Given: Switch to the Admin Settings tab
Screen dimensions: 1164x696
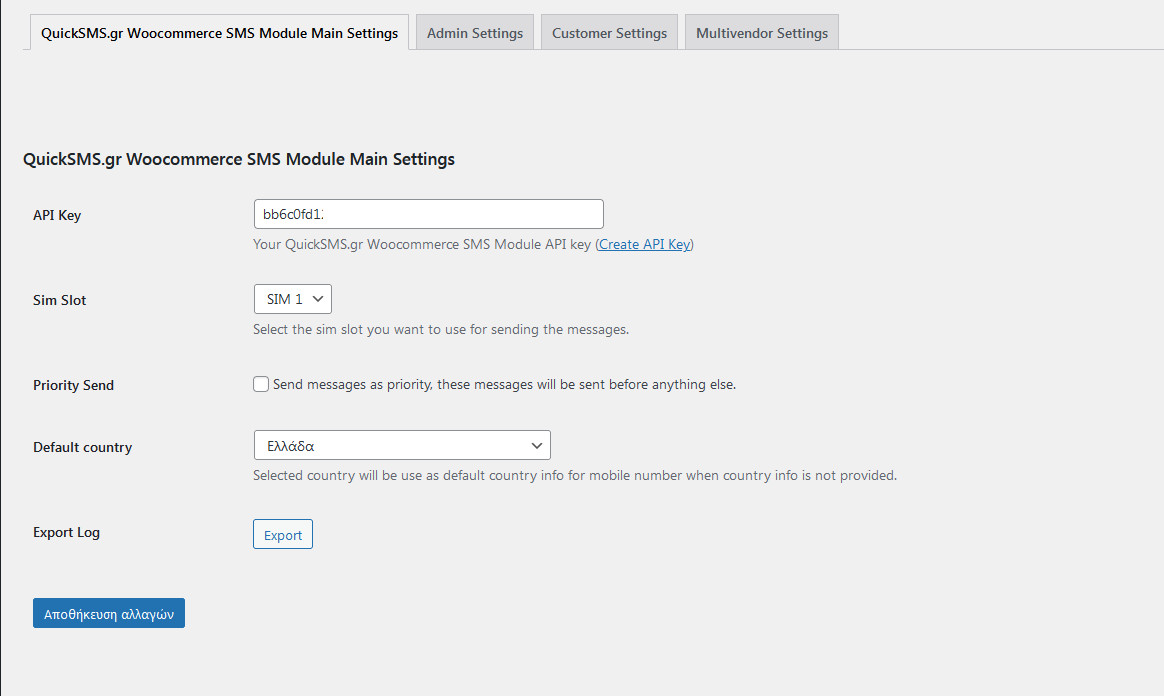Looking at the screenshot, I should [x=474, y=33].
